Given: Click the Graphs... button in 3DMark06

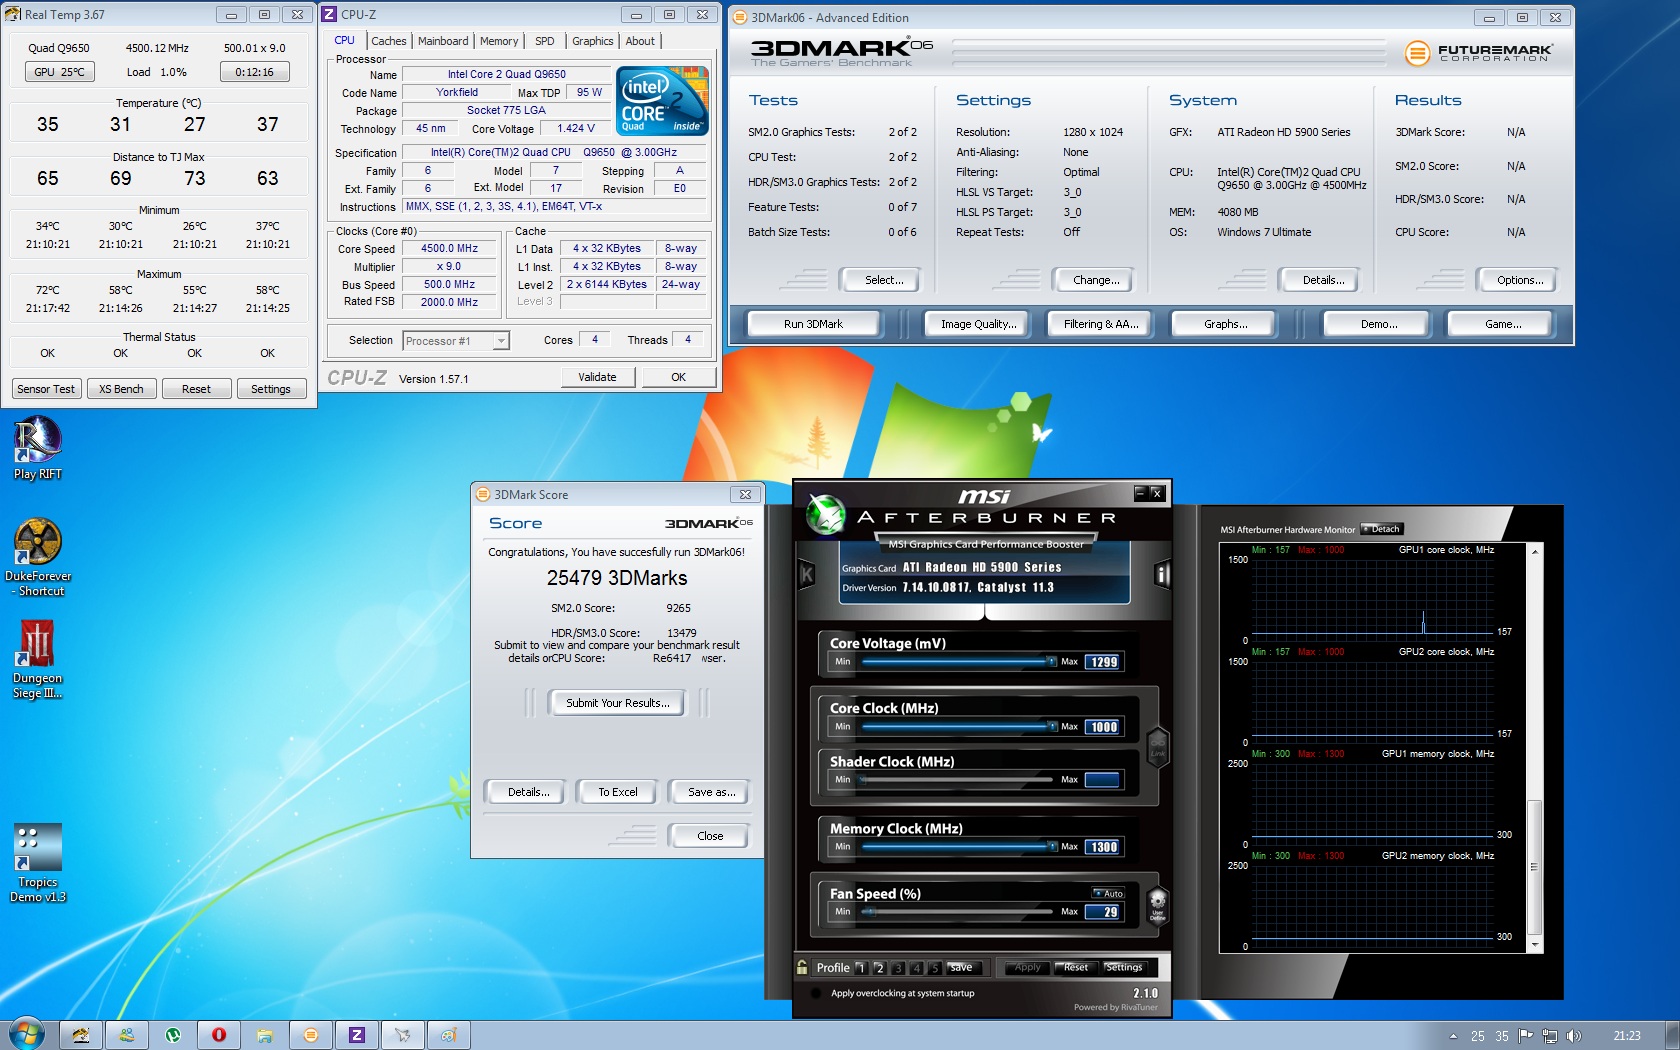Looking at the screenshot, I should pyautogui.click(x=1225, y=324).
